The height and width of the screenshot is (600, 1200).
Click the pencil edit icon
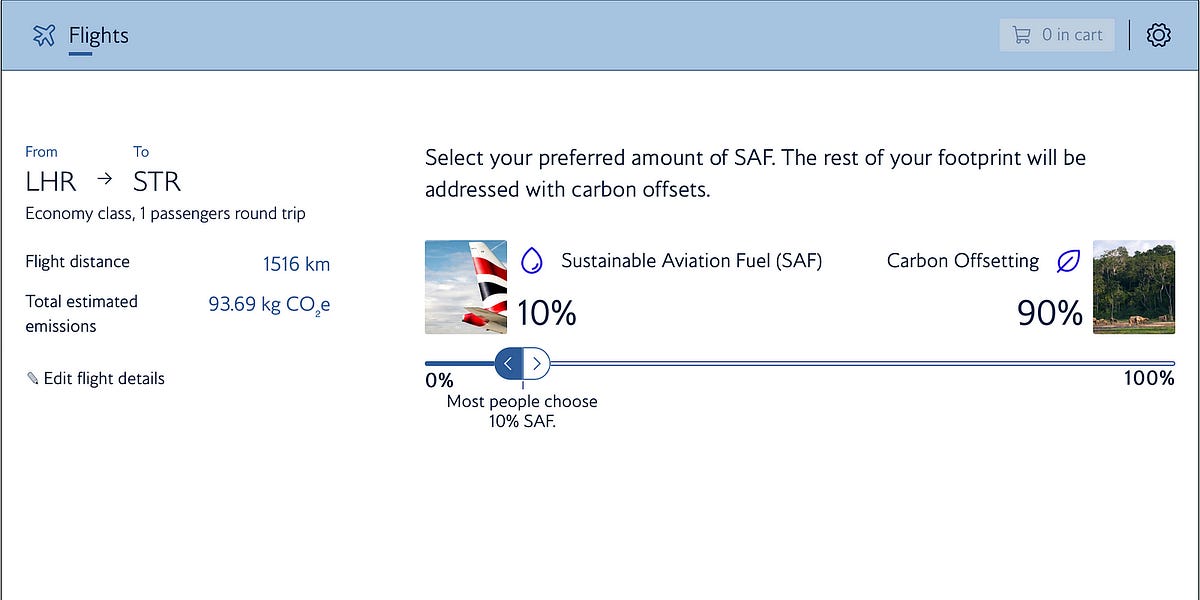pos(31,377)
